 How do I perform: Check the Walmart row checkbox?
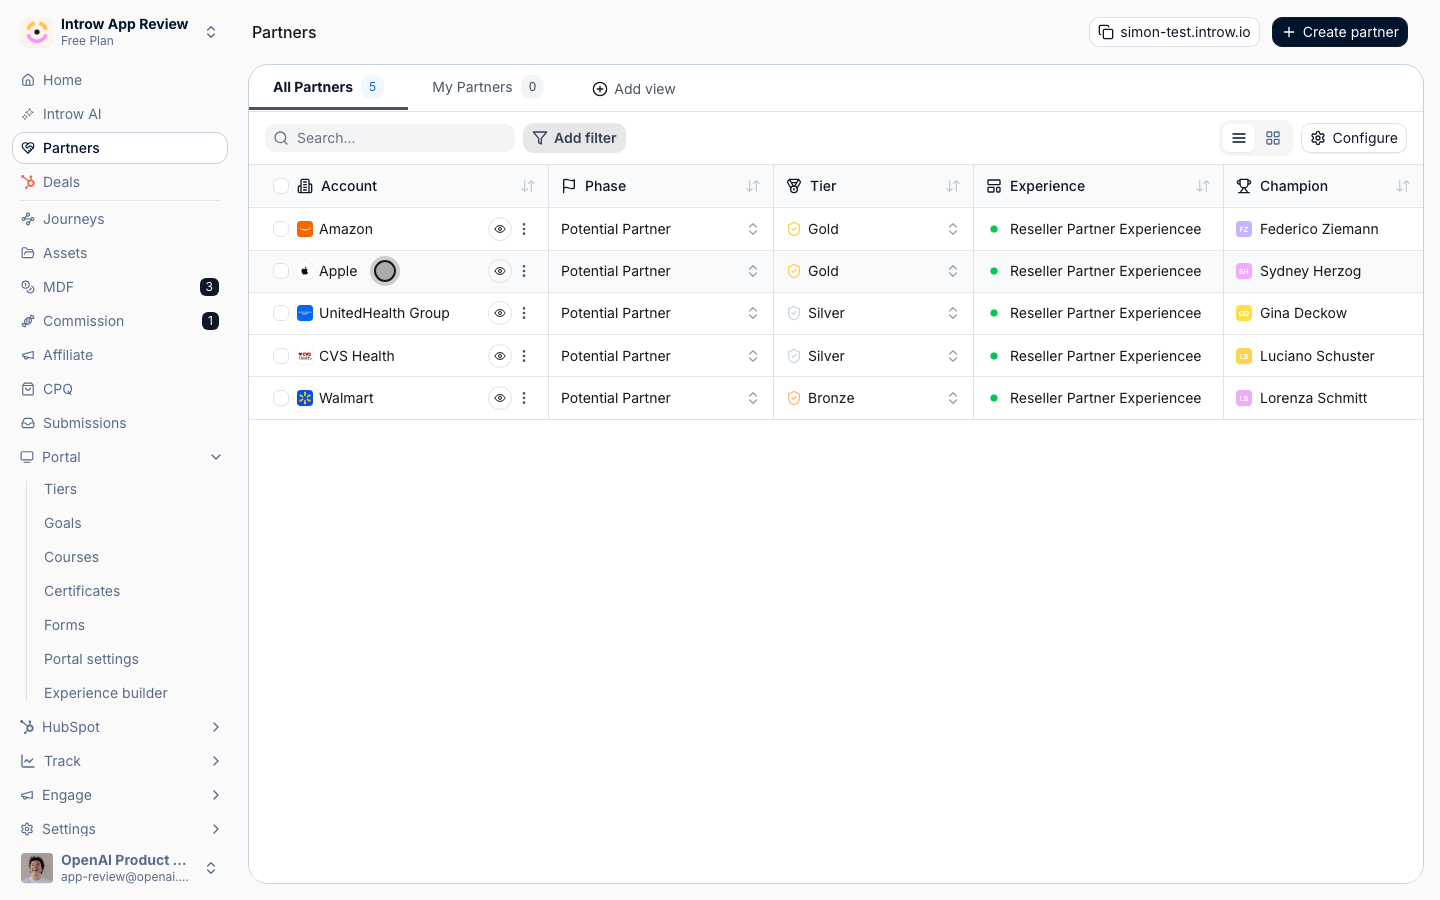point(281,398)
